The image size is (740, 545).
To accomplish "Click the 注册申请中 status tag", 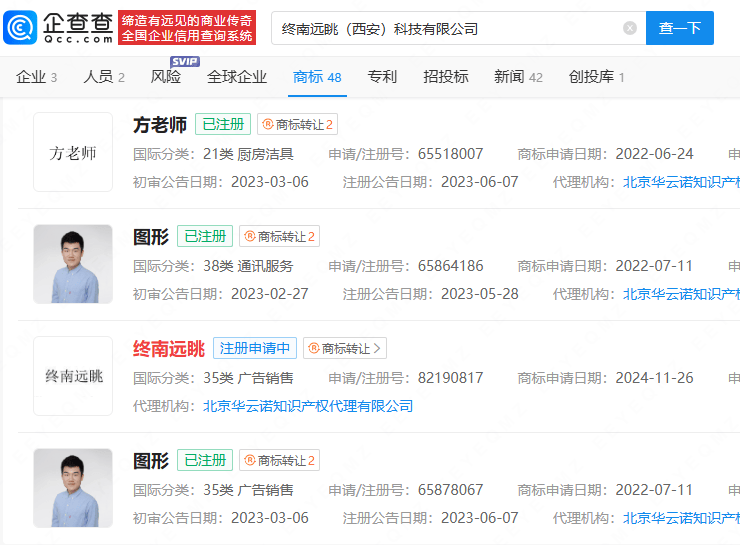I will click(x=255, y=348).
